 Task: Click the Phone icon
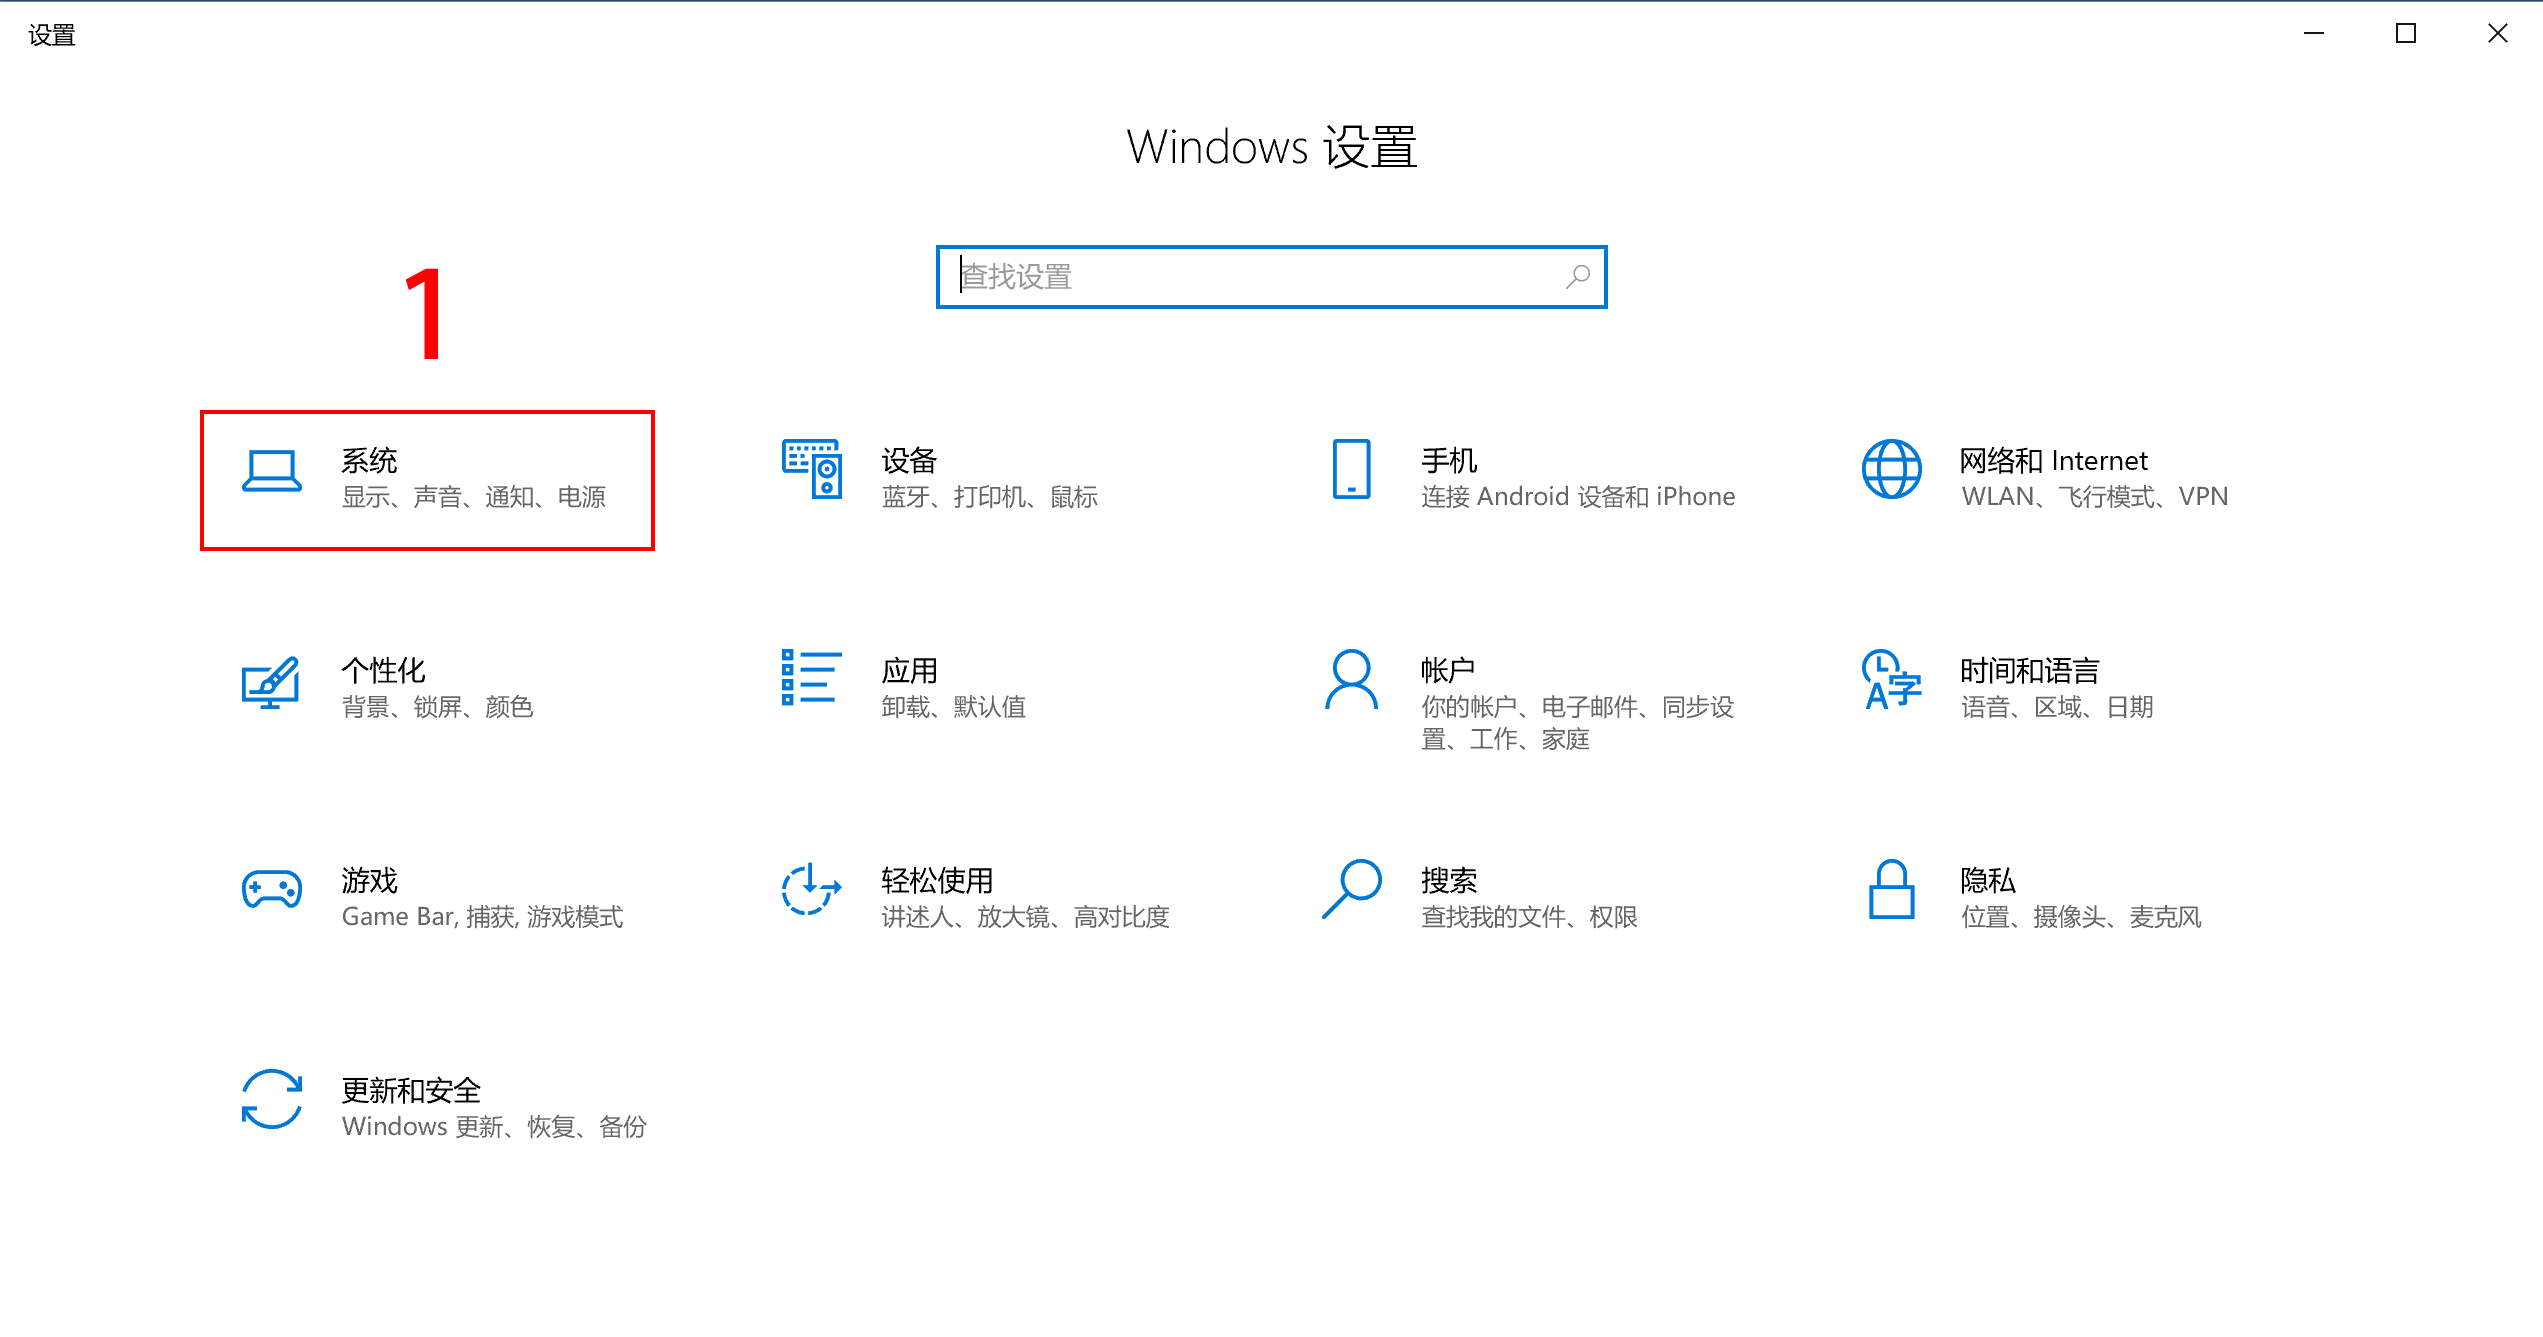(x=1351, y=469)
